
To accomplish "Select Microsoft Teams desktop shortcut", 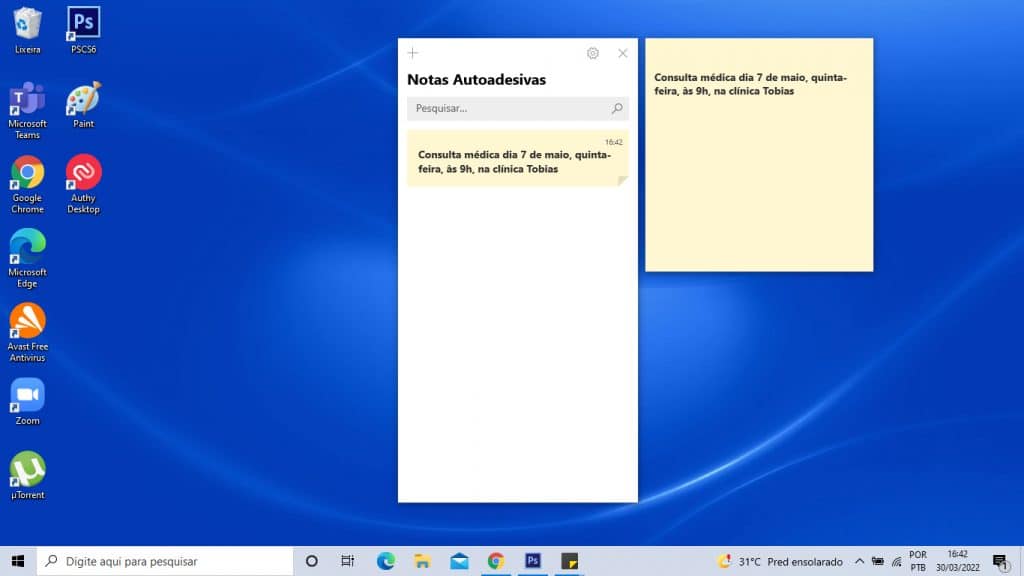I will point(27,110).
